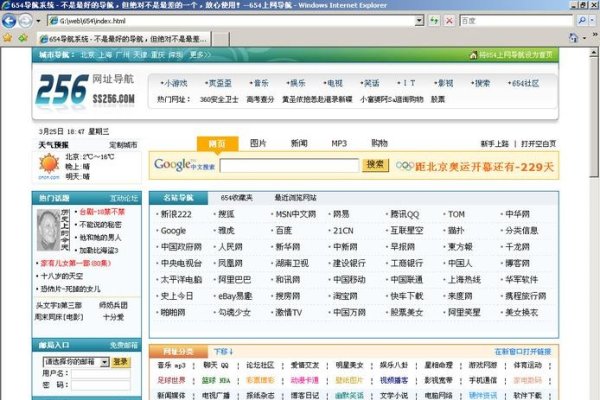Open a new blank browser tab
Screen dimensions: 600x400
click(220, 39)
